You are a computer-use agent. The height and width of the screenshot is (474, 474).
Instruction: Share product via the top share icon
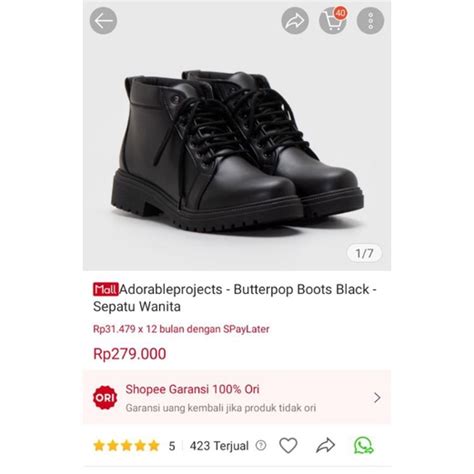(x=295, y=21)
